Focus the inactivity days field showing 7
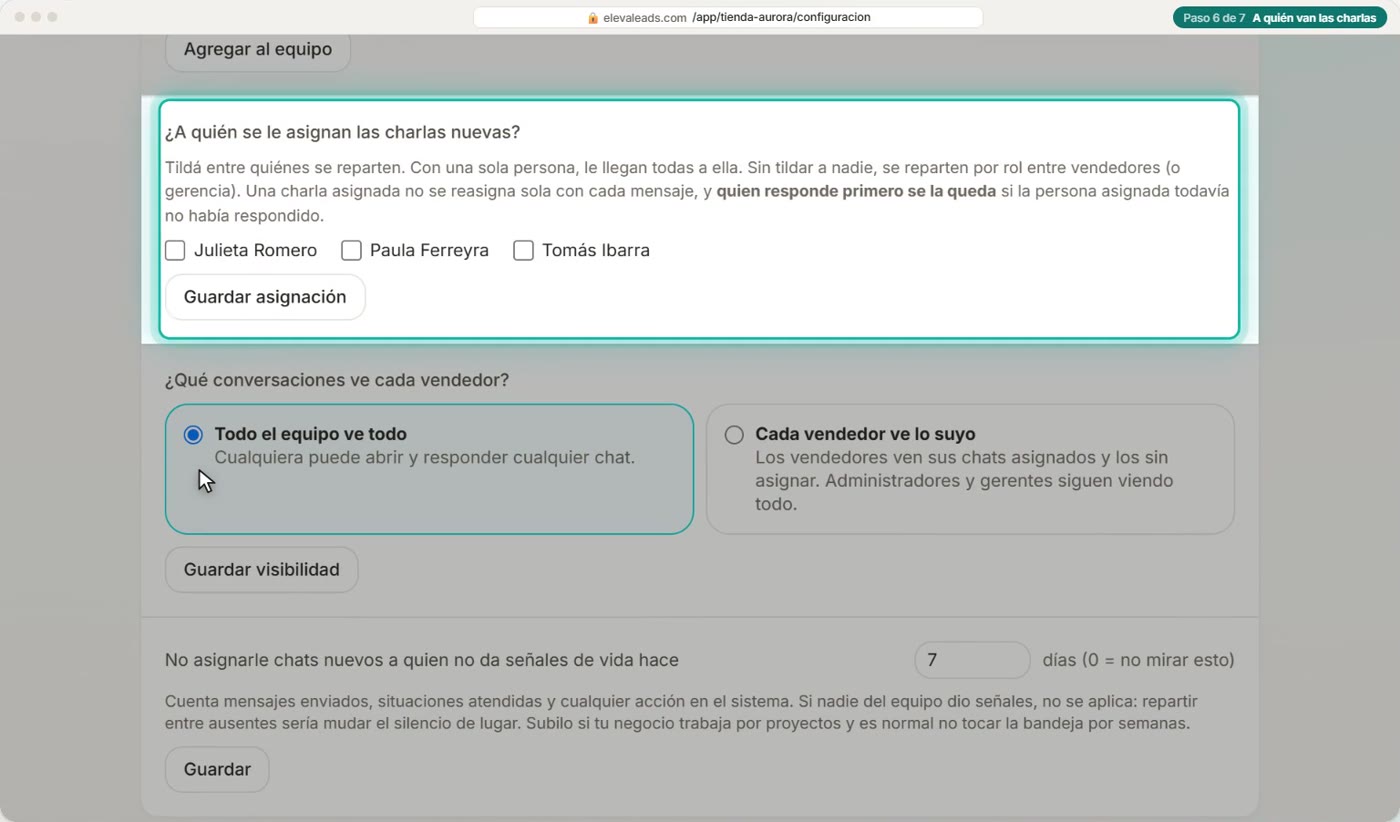This screenshot has width=1400, height=822. click(x=972, y=660)
